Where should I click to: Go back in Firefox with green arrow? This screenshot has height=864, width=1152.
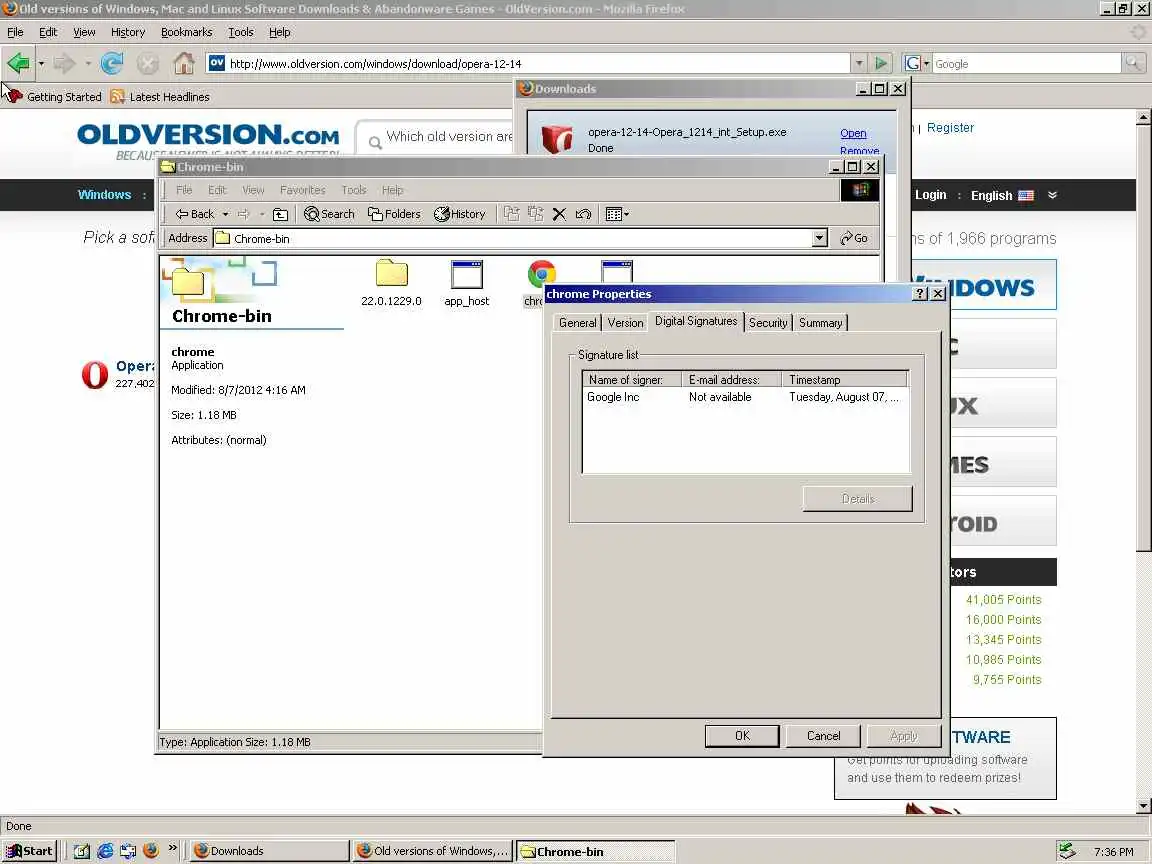coord(18,63)
